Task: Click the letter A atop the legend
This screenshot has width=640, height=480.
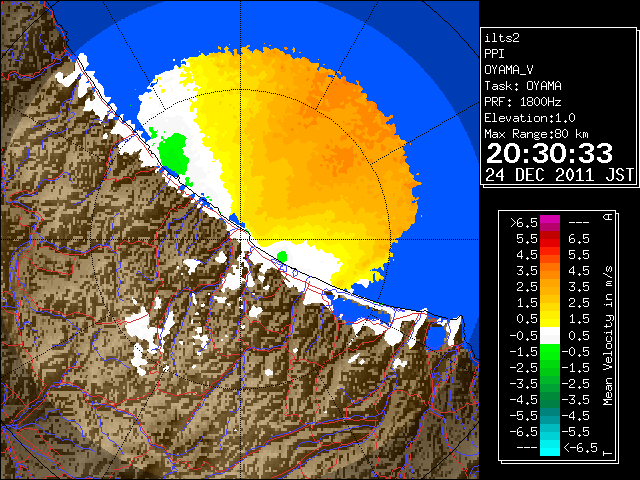Action: [x=608, y=217]
